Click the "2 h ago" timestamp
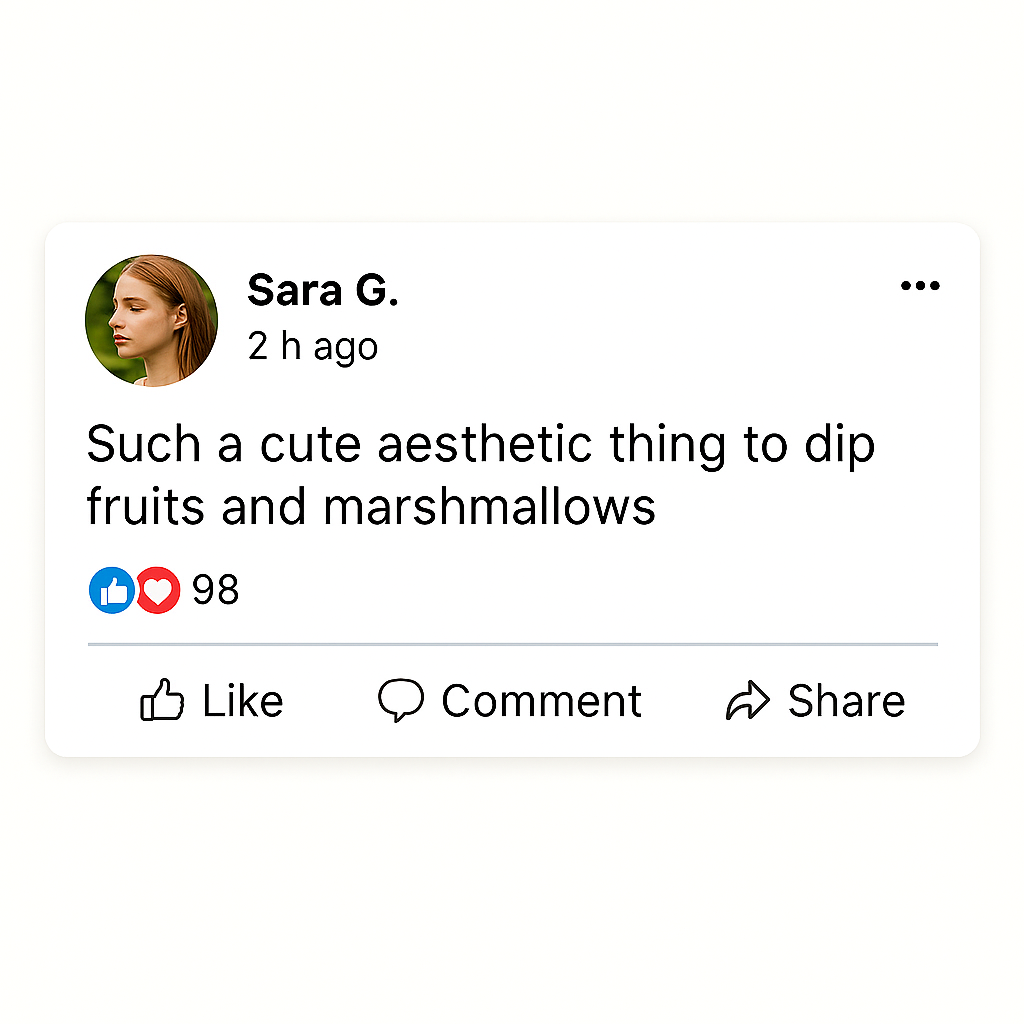The image size is (1024, 1024). [x=312, y=347]
